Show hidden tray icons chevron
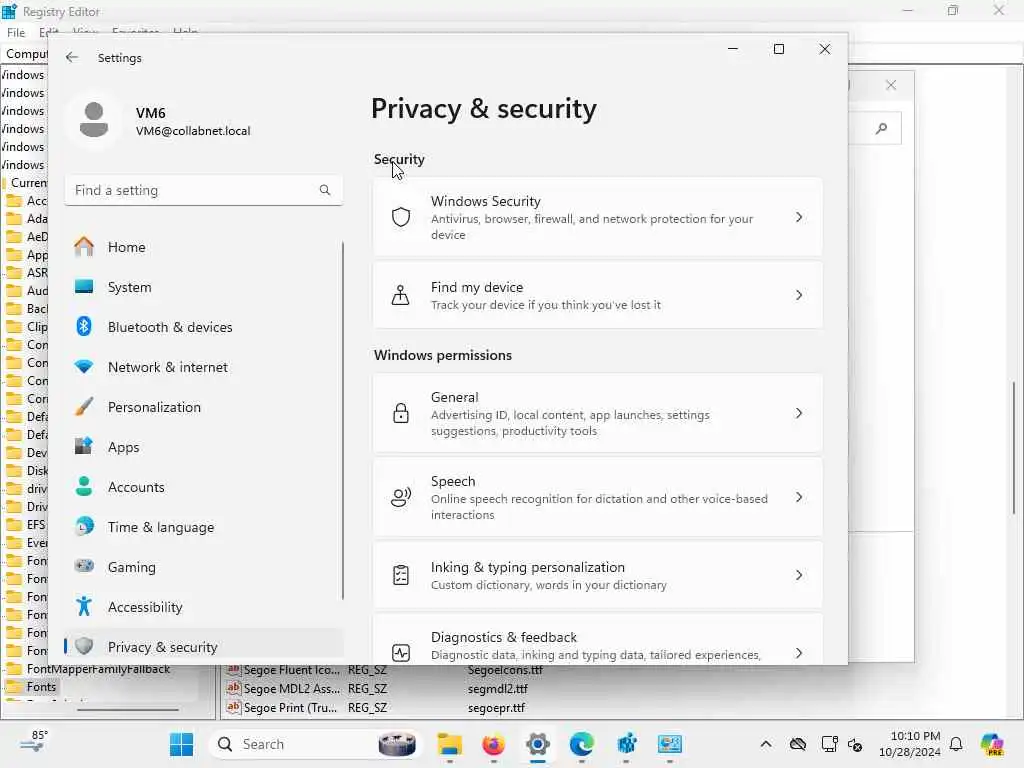 pyautogui.click(x=766, y=744)
